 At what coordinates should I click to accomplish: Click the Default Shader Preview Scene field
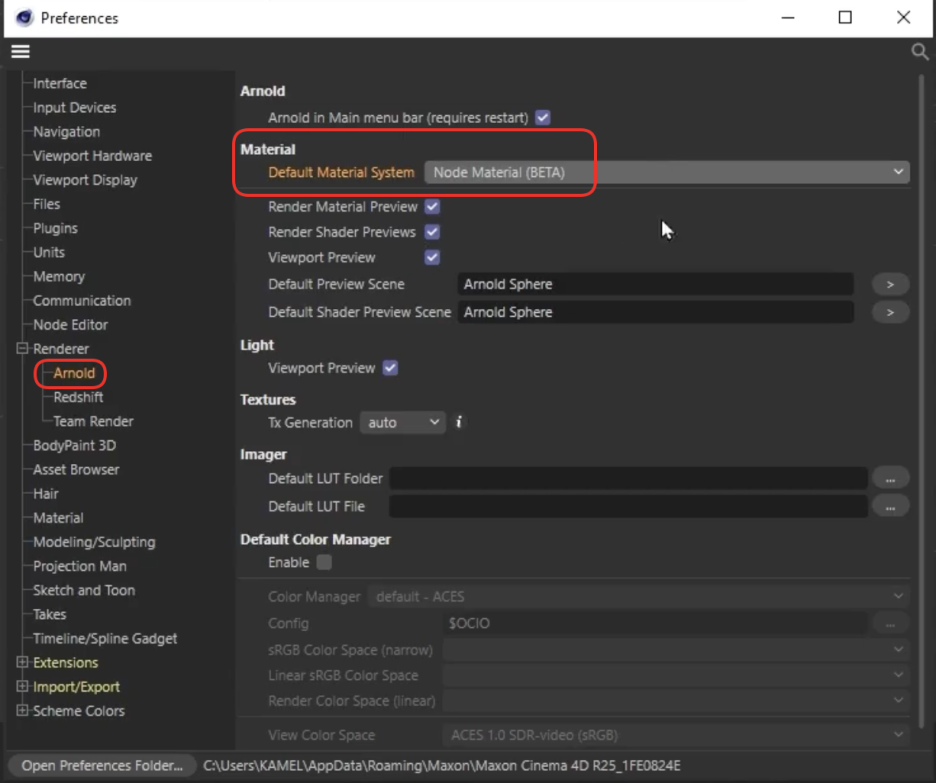tap(655, 312)
